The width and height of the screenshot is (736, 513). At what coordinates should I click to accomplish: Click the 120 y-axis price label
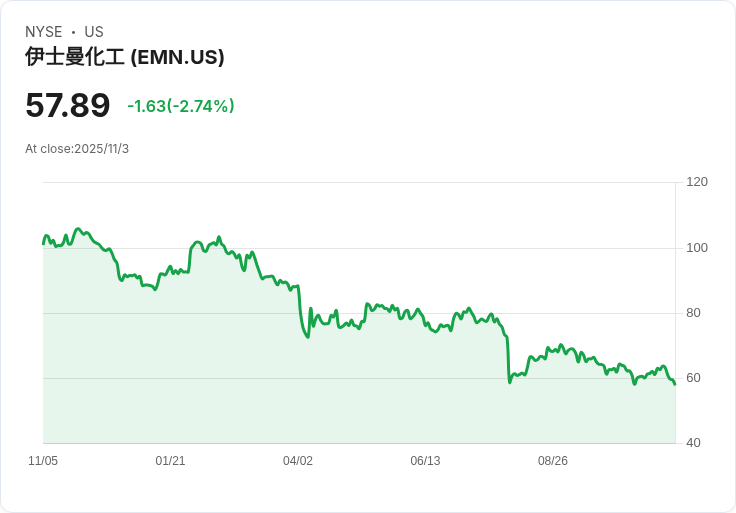click(x=697, y=182)
